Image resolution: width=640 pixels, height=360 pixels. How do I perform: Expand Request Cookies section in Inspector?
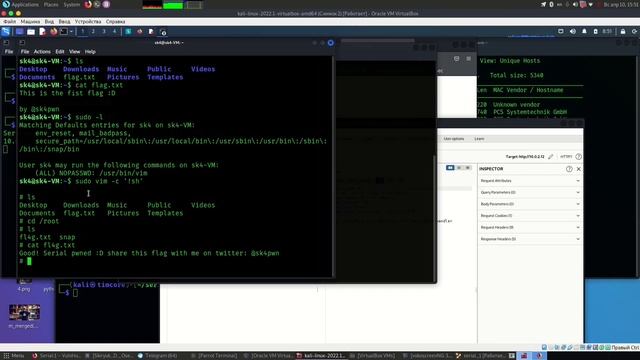click(530, 216)
